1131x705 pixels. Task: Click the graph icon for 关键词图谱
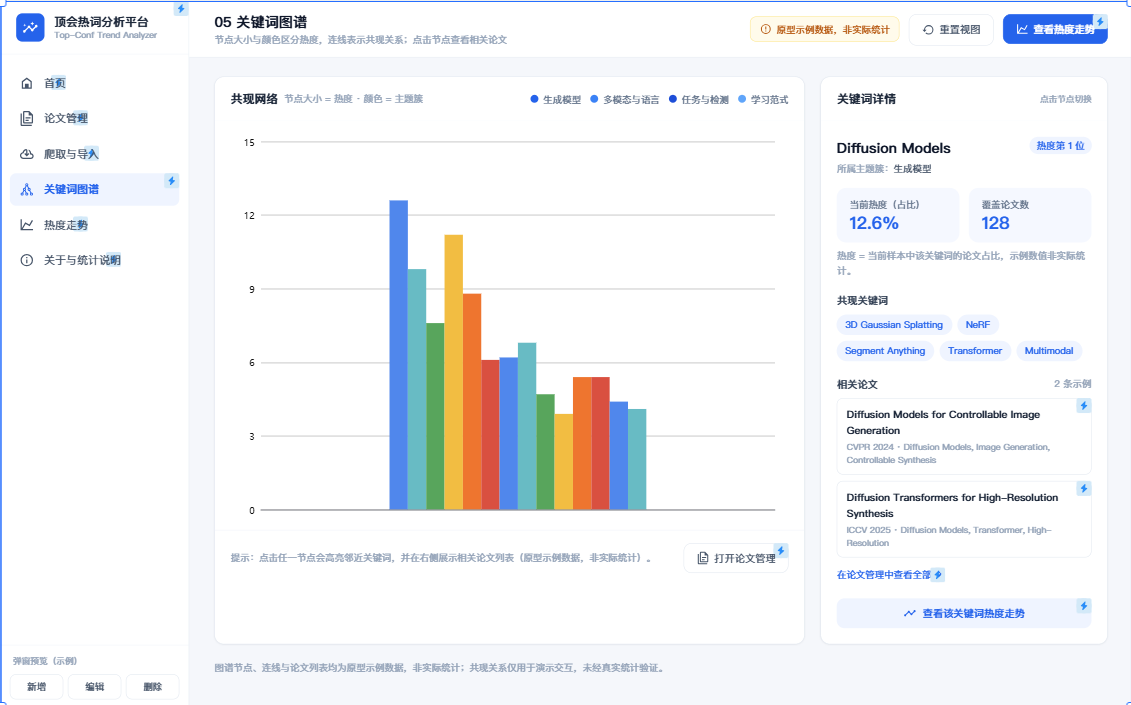27,189
